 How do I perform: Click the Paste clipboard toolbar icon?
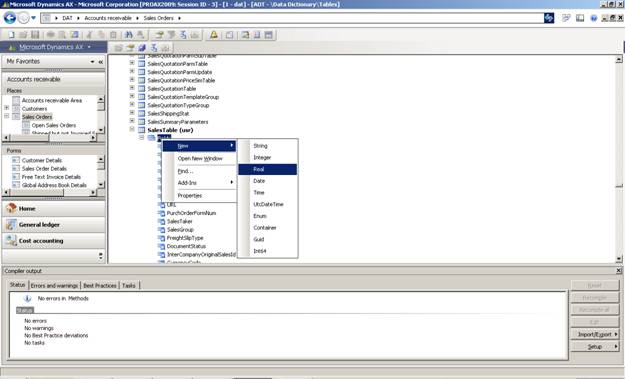pyautogui.click(x=113, y=35)
